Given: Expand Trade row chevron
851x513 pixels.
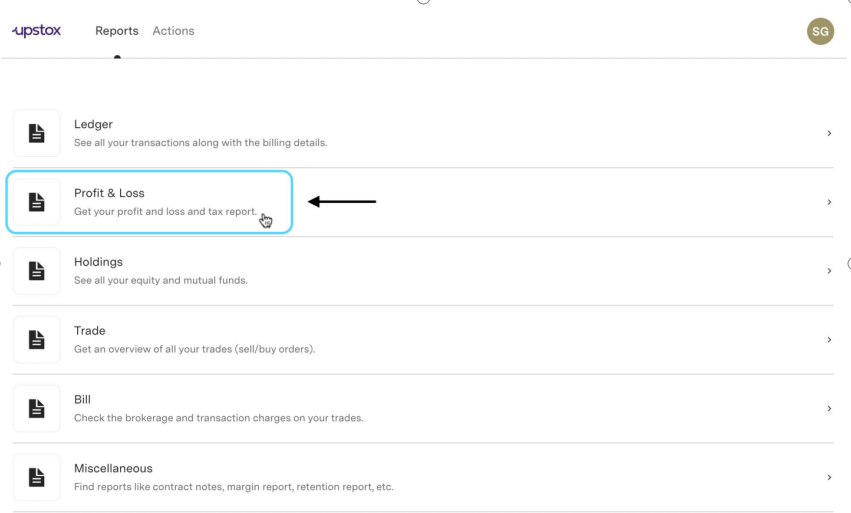Looking at the screenshot, I should (x=829, y=339).
